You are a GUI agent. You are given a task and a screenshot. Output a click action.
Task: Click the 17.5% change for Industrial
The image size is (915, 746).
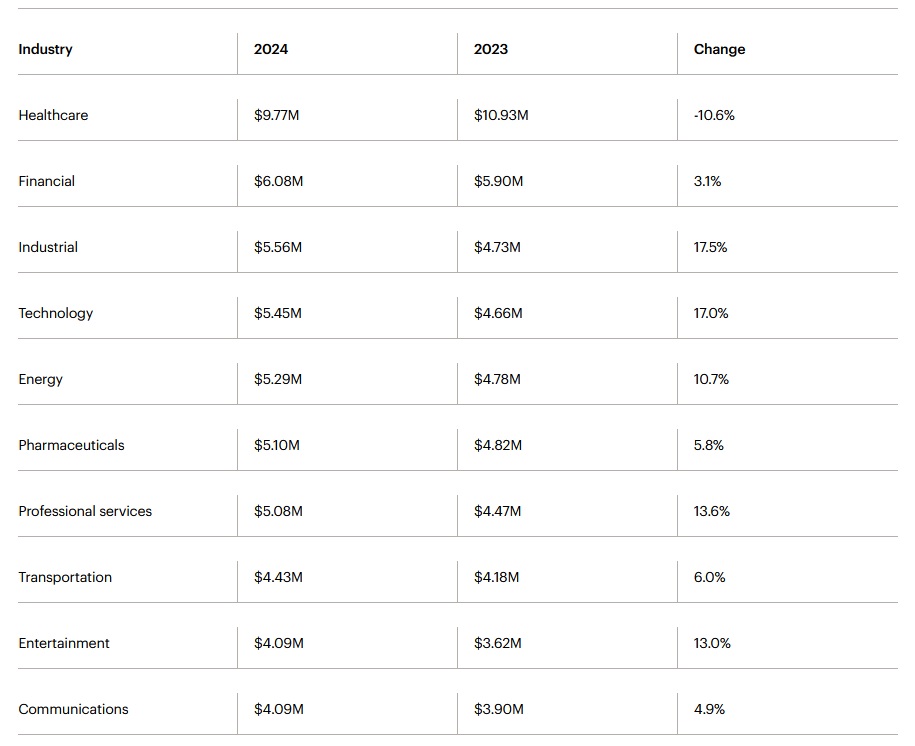[x=710, y=247]
